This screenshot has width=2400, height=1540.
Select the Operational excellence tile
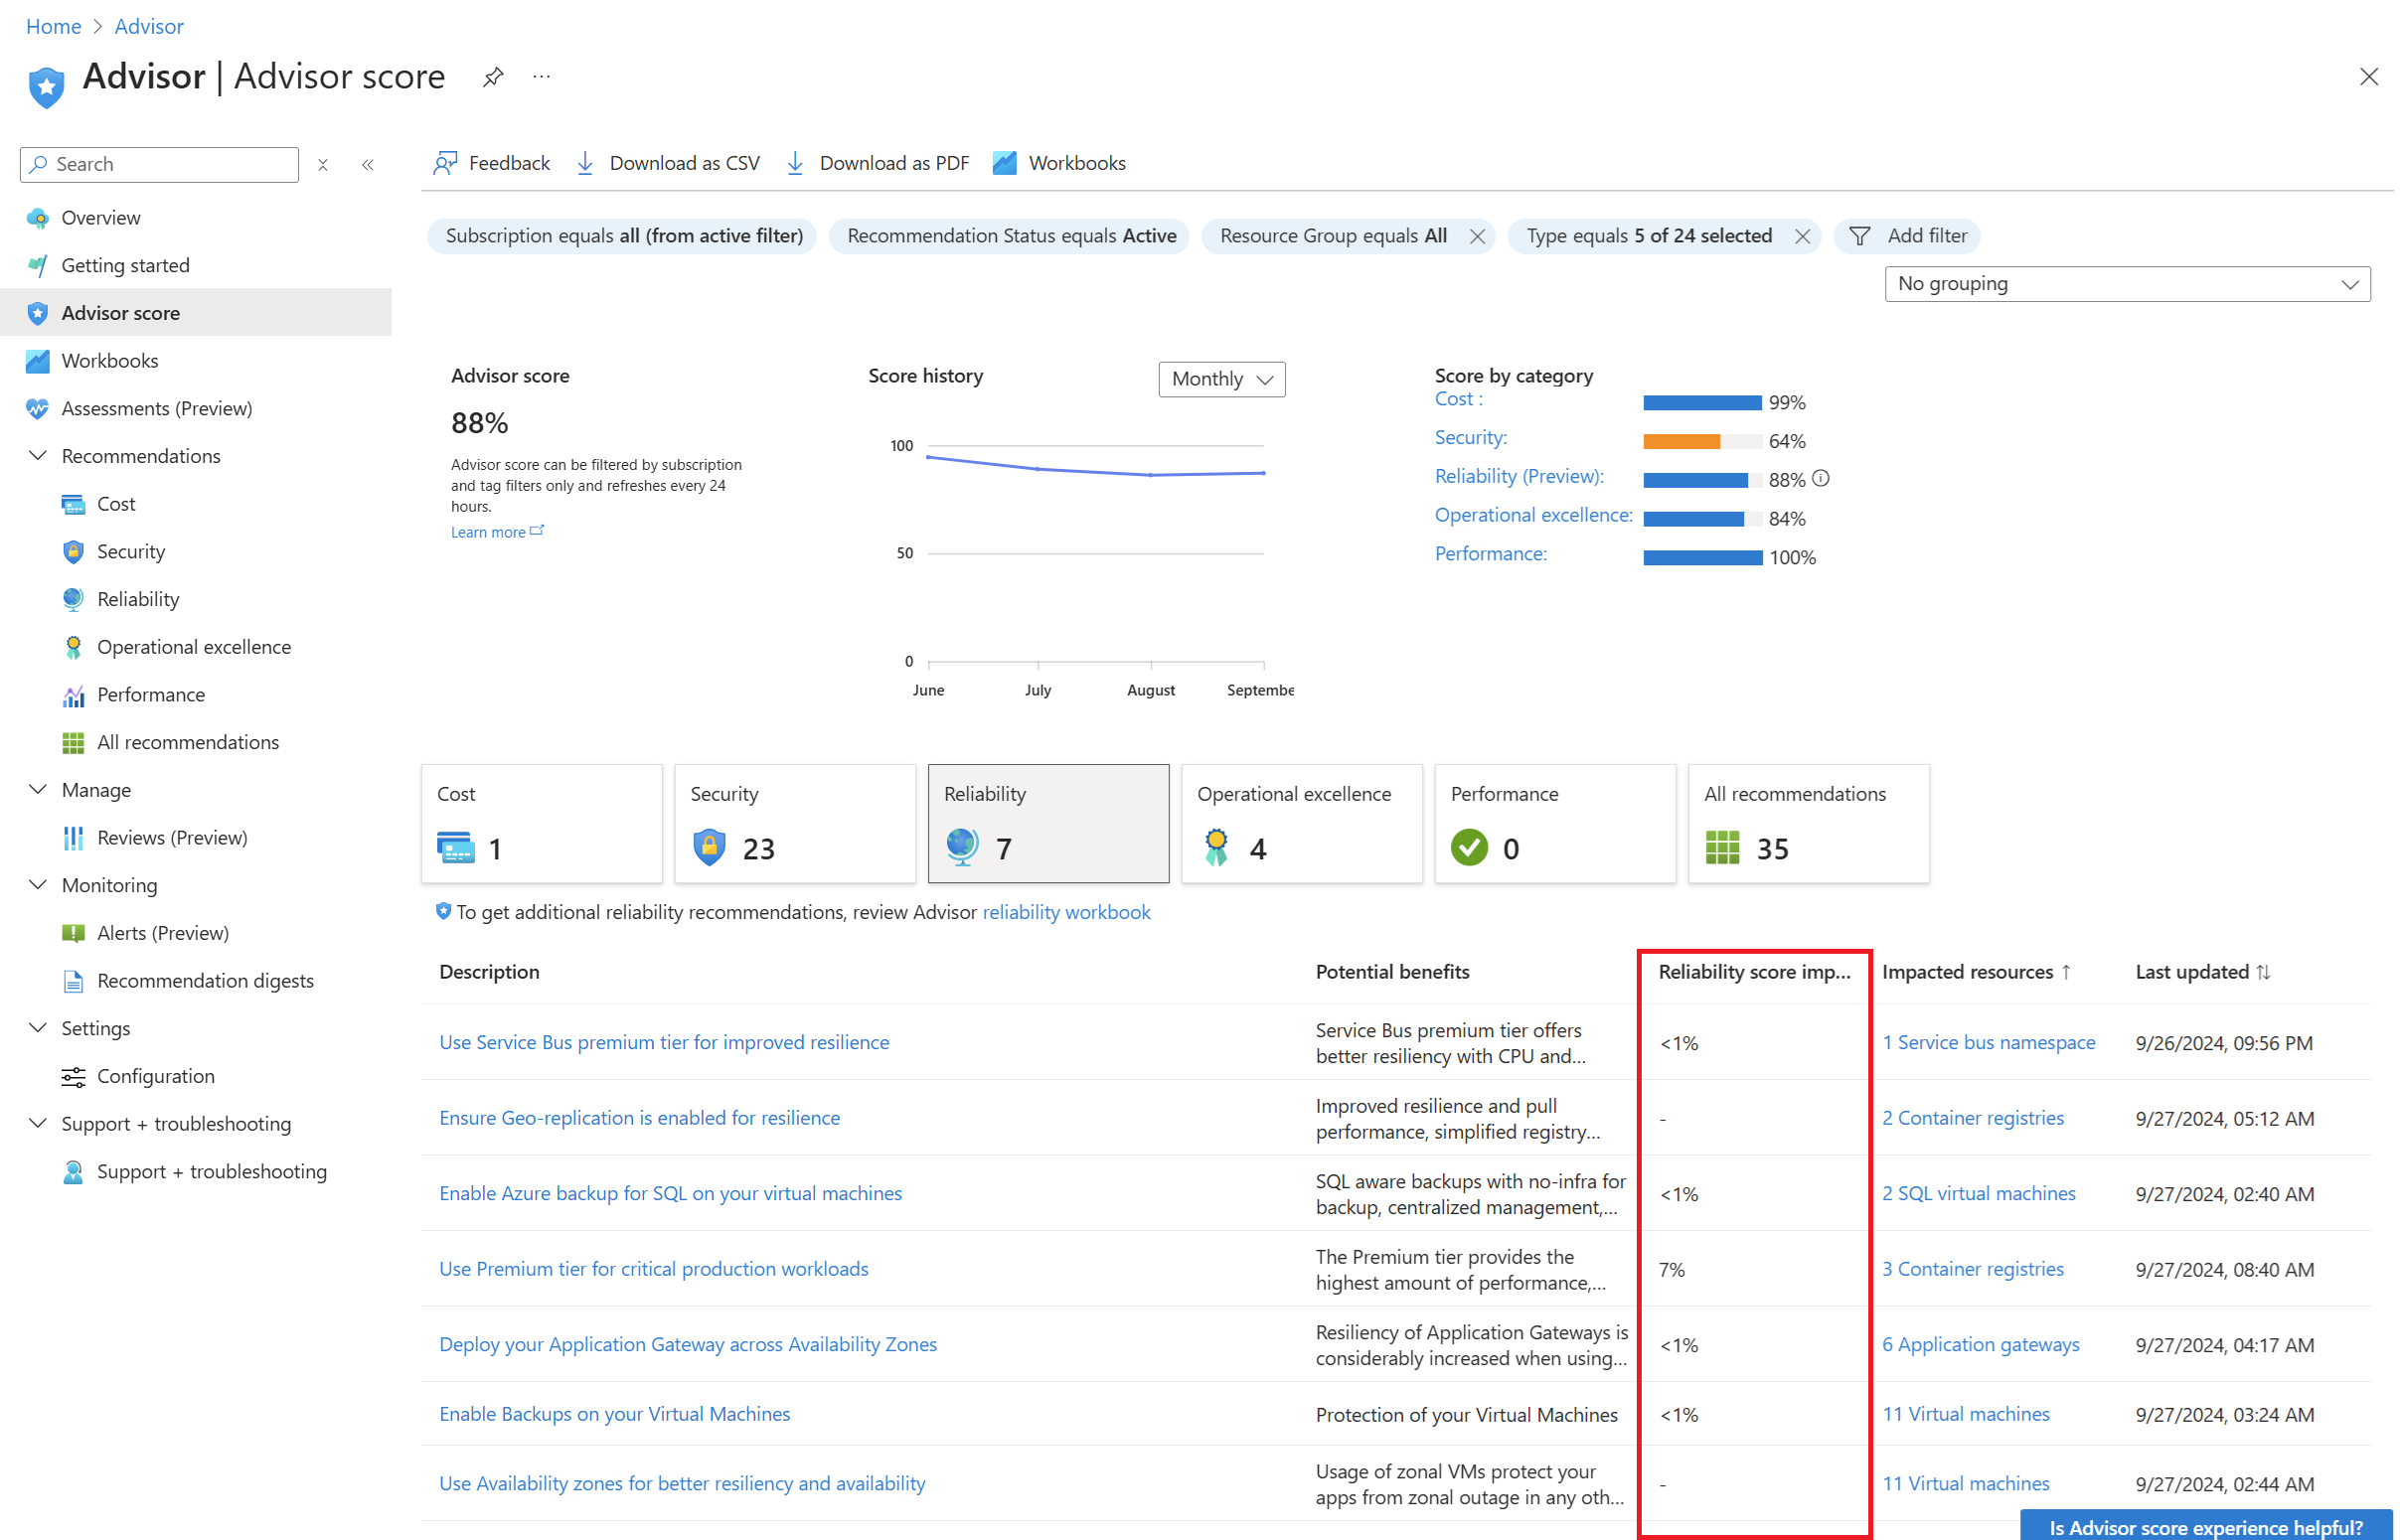coord(1301,824)
